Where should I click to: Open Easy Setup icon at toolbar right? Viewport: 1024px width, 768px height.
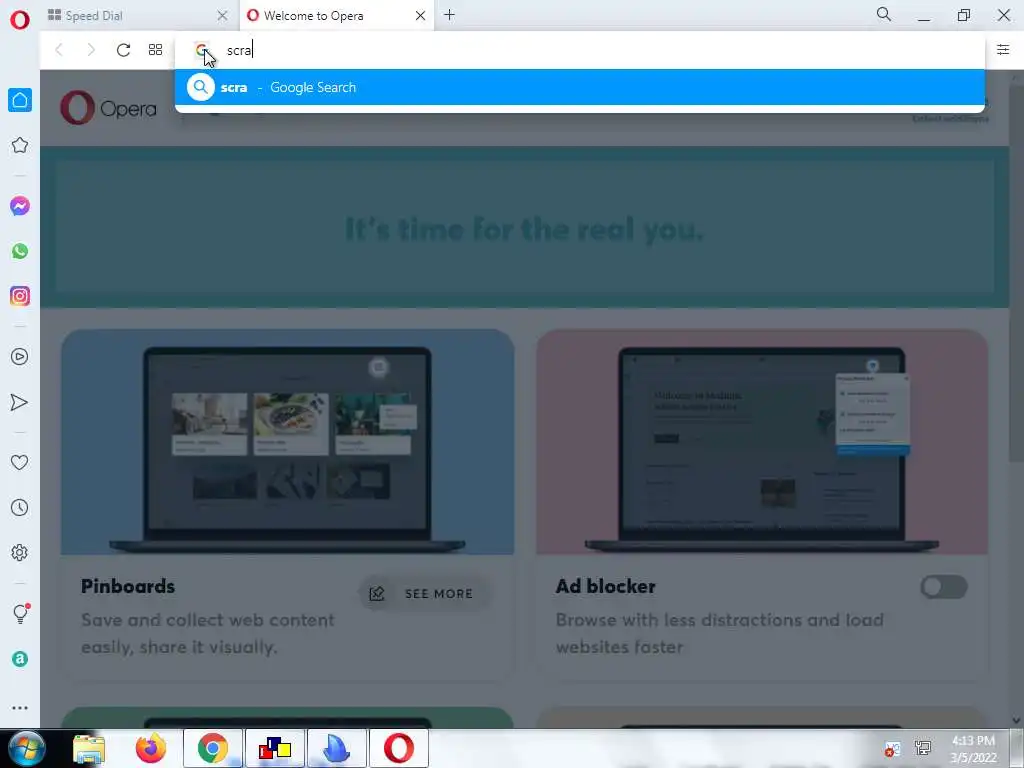[1003, 50]
